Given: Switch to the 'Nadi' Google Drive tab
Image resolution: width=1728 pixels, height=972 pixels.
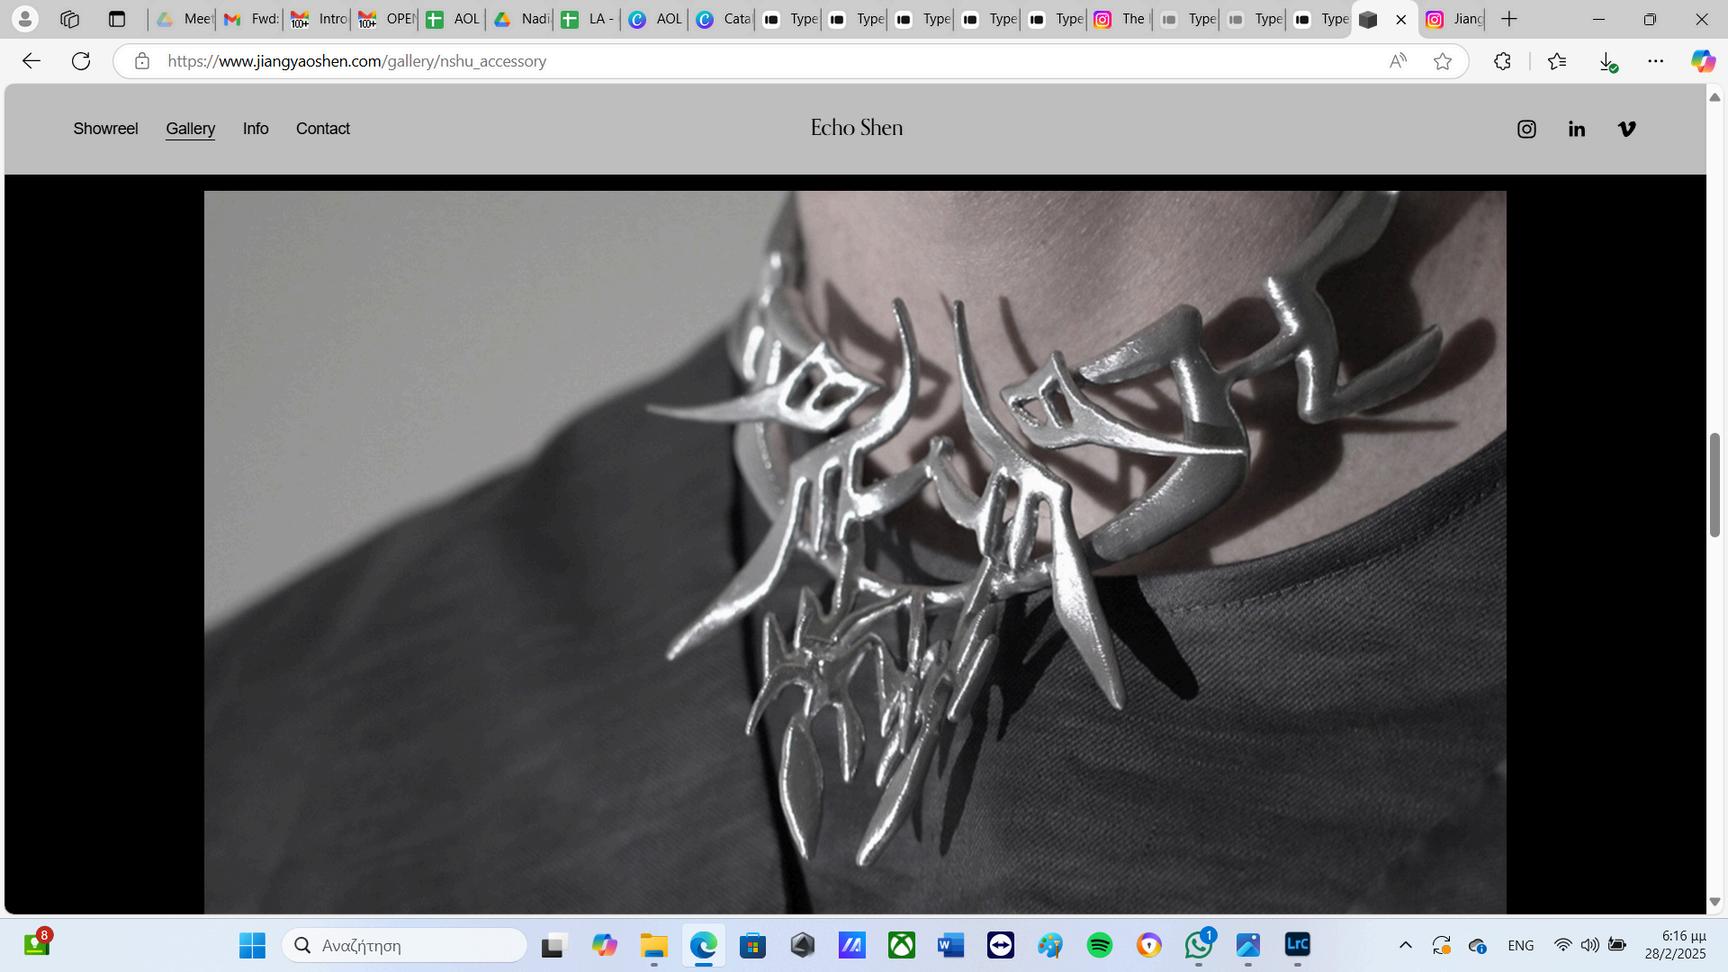Looking at the screenshot, I should (x=519, y=19).
